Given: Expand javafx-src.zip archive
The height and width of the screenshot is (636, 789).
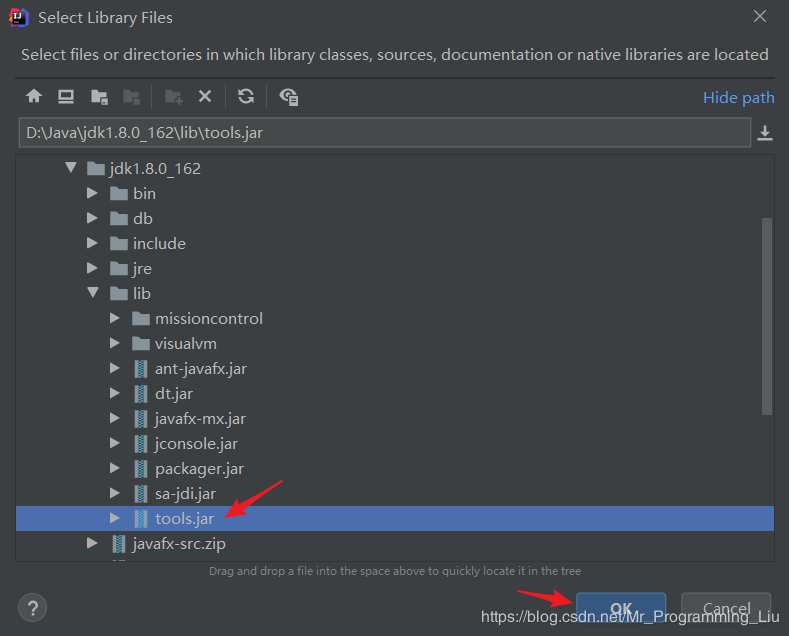Looking at the screenshot, I should point(92,543).
